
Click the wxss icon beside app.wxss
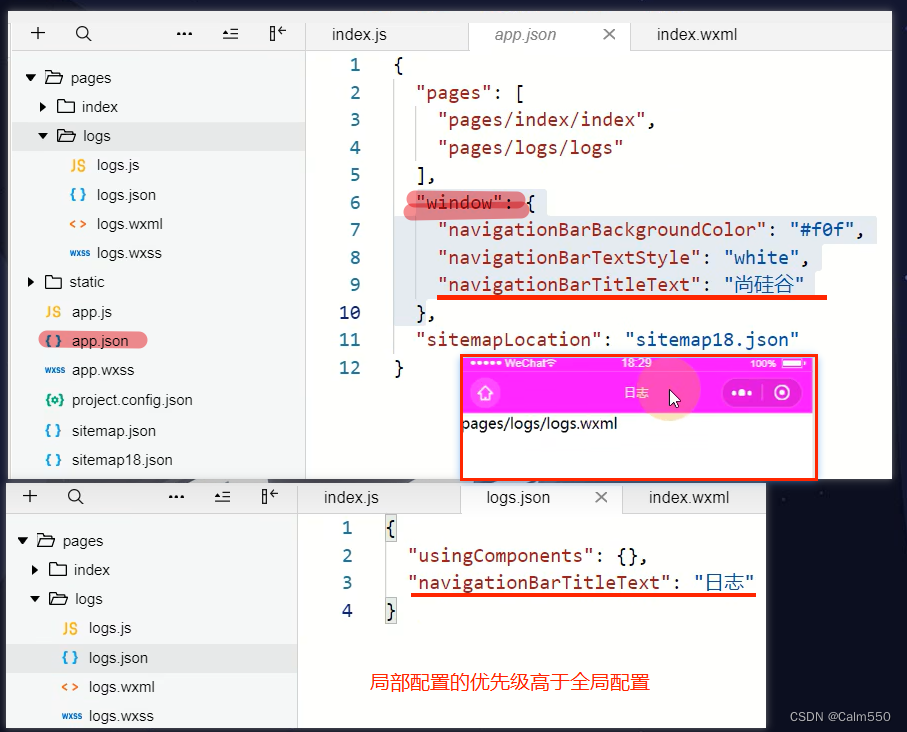click(x=55, y=370)
